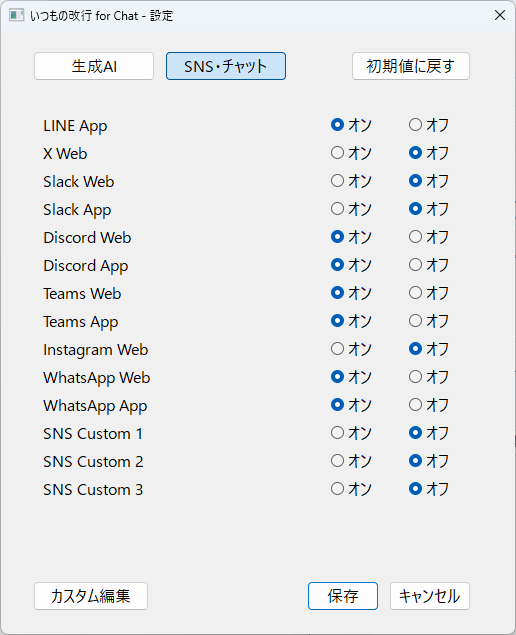
Task: Click the WhatsApp App label
Action: [x=95, y=406]
